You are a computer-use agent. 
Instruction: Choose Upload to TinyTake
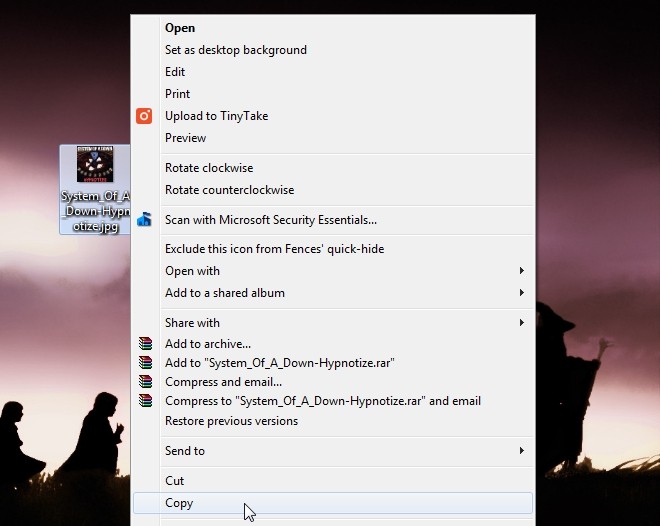coord(333,116)
